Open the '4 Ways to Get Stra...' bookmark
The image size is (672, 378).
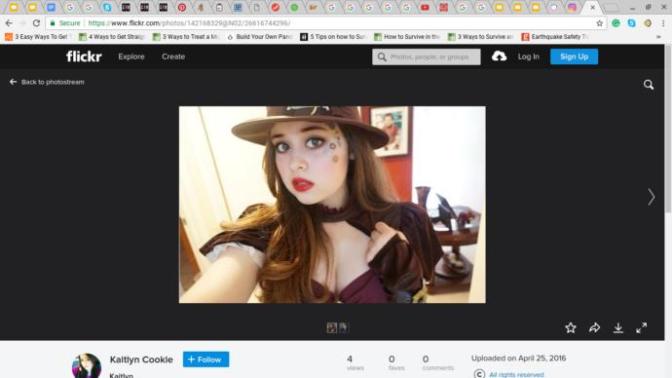(x=111, y=37)
